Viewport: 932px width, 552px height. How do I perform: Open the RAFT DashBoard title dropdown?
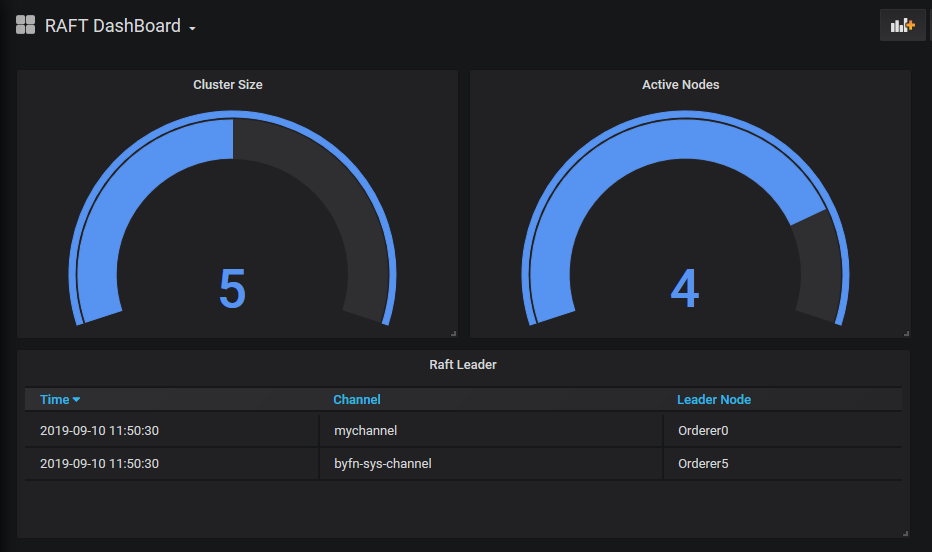(x=120, y=26)
